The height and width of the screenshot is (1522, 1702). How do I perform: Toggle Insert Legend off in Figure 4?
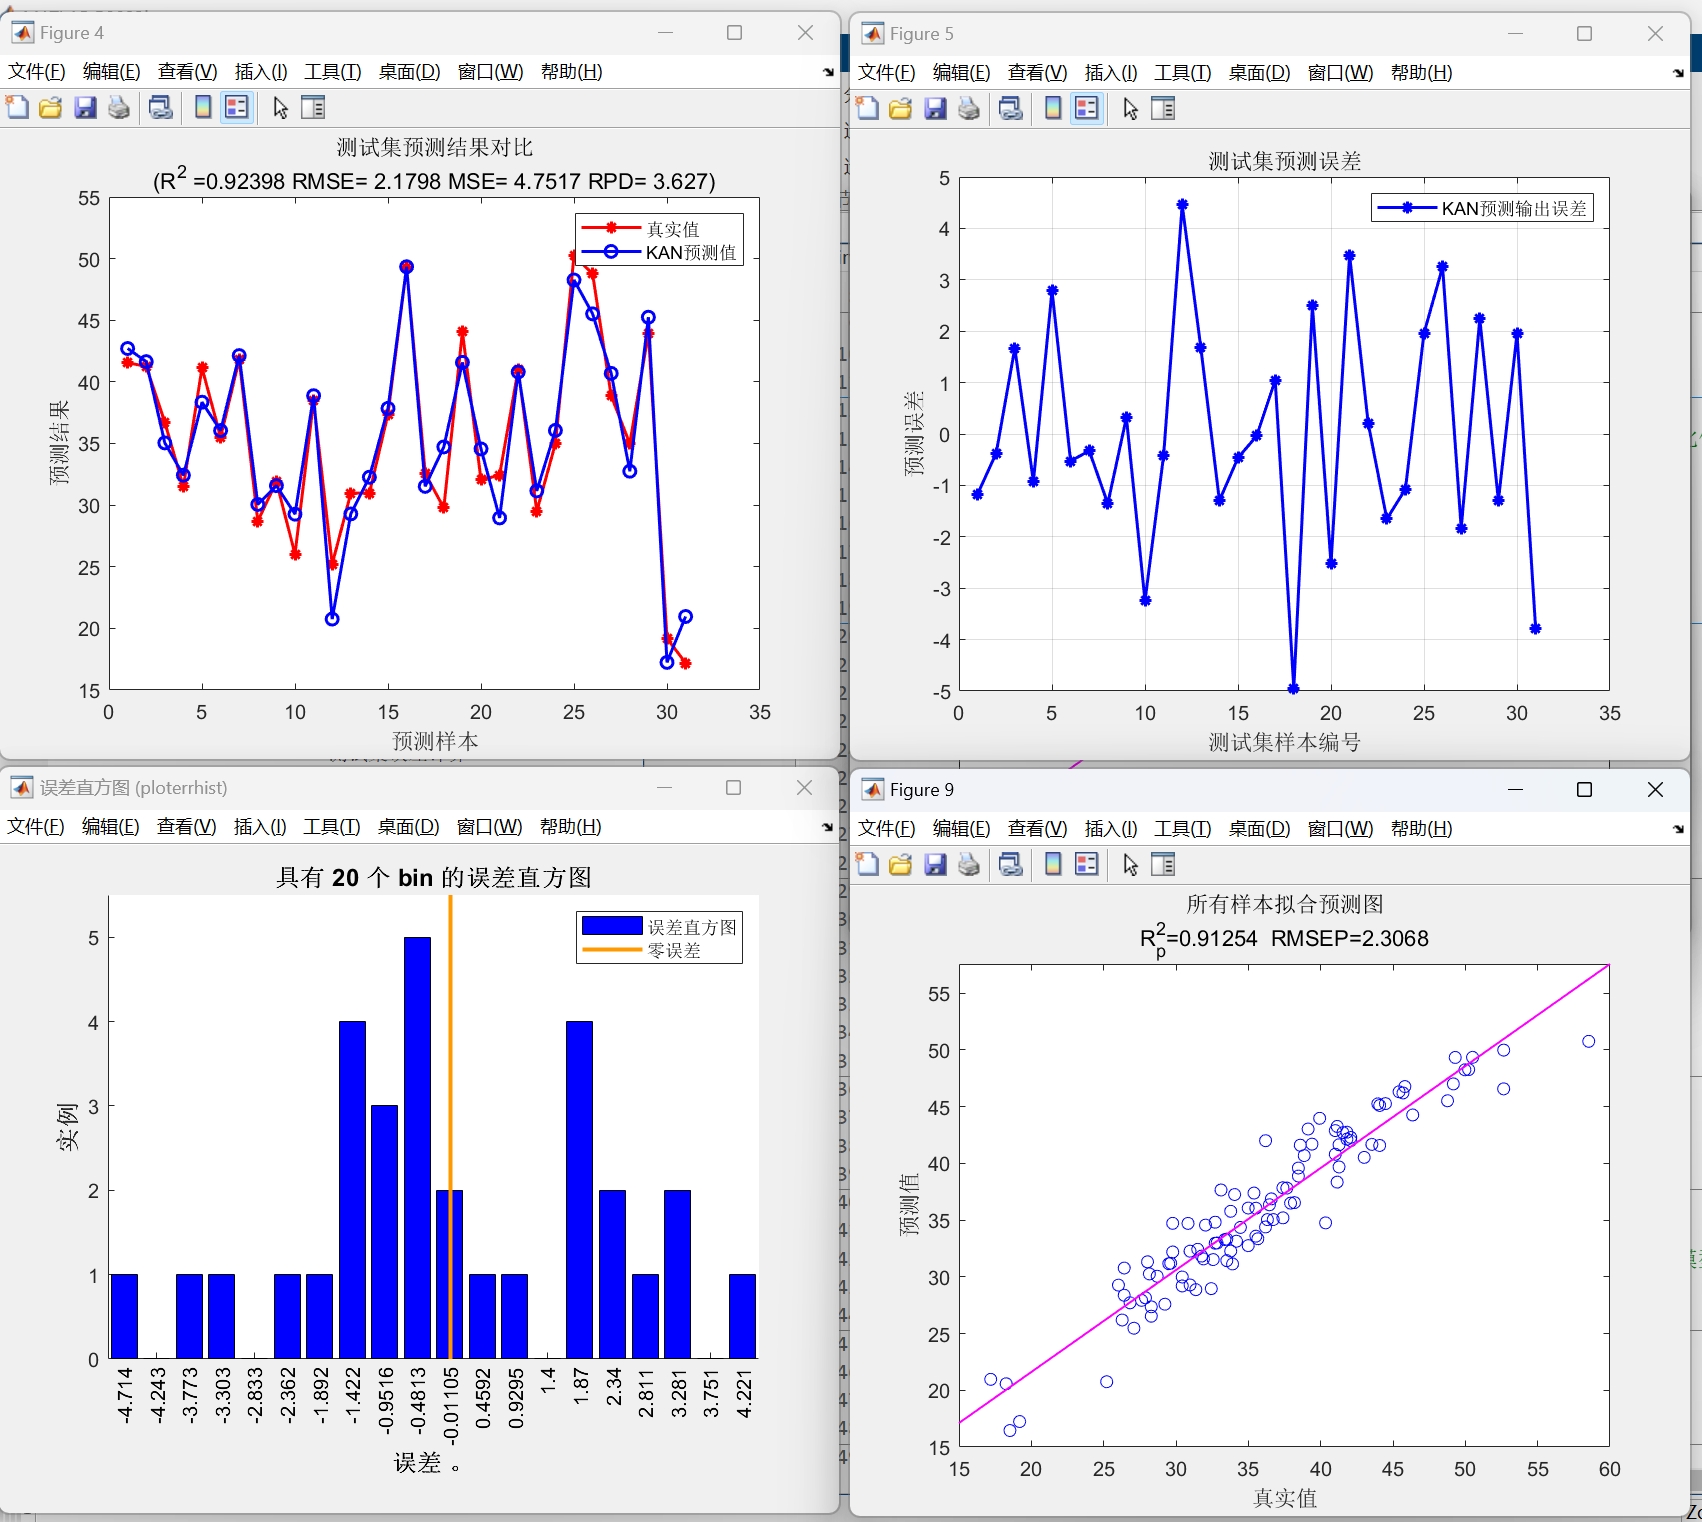pos(236,108)
